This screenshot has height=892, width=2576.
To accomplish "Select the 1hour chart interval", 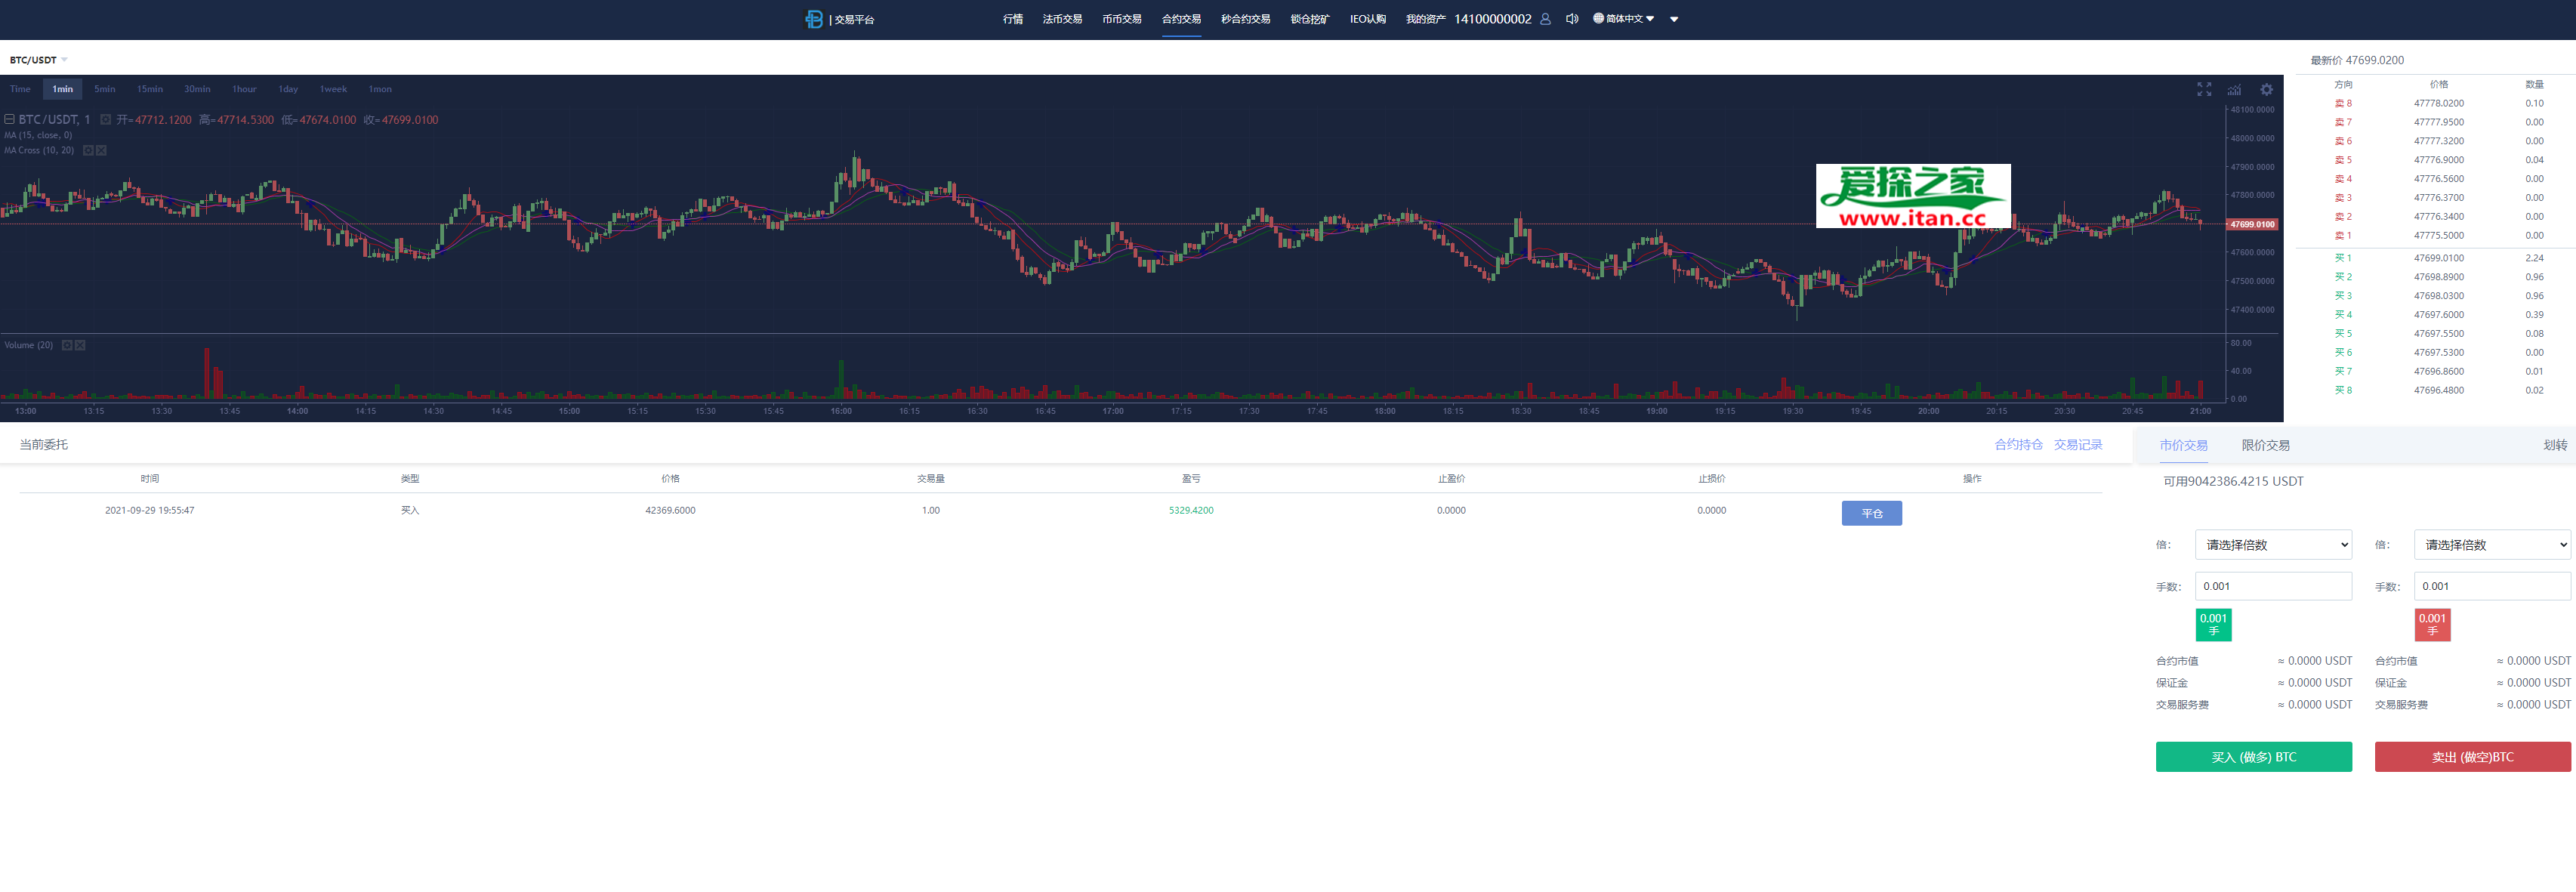I will [x=244, y=89].
